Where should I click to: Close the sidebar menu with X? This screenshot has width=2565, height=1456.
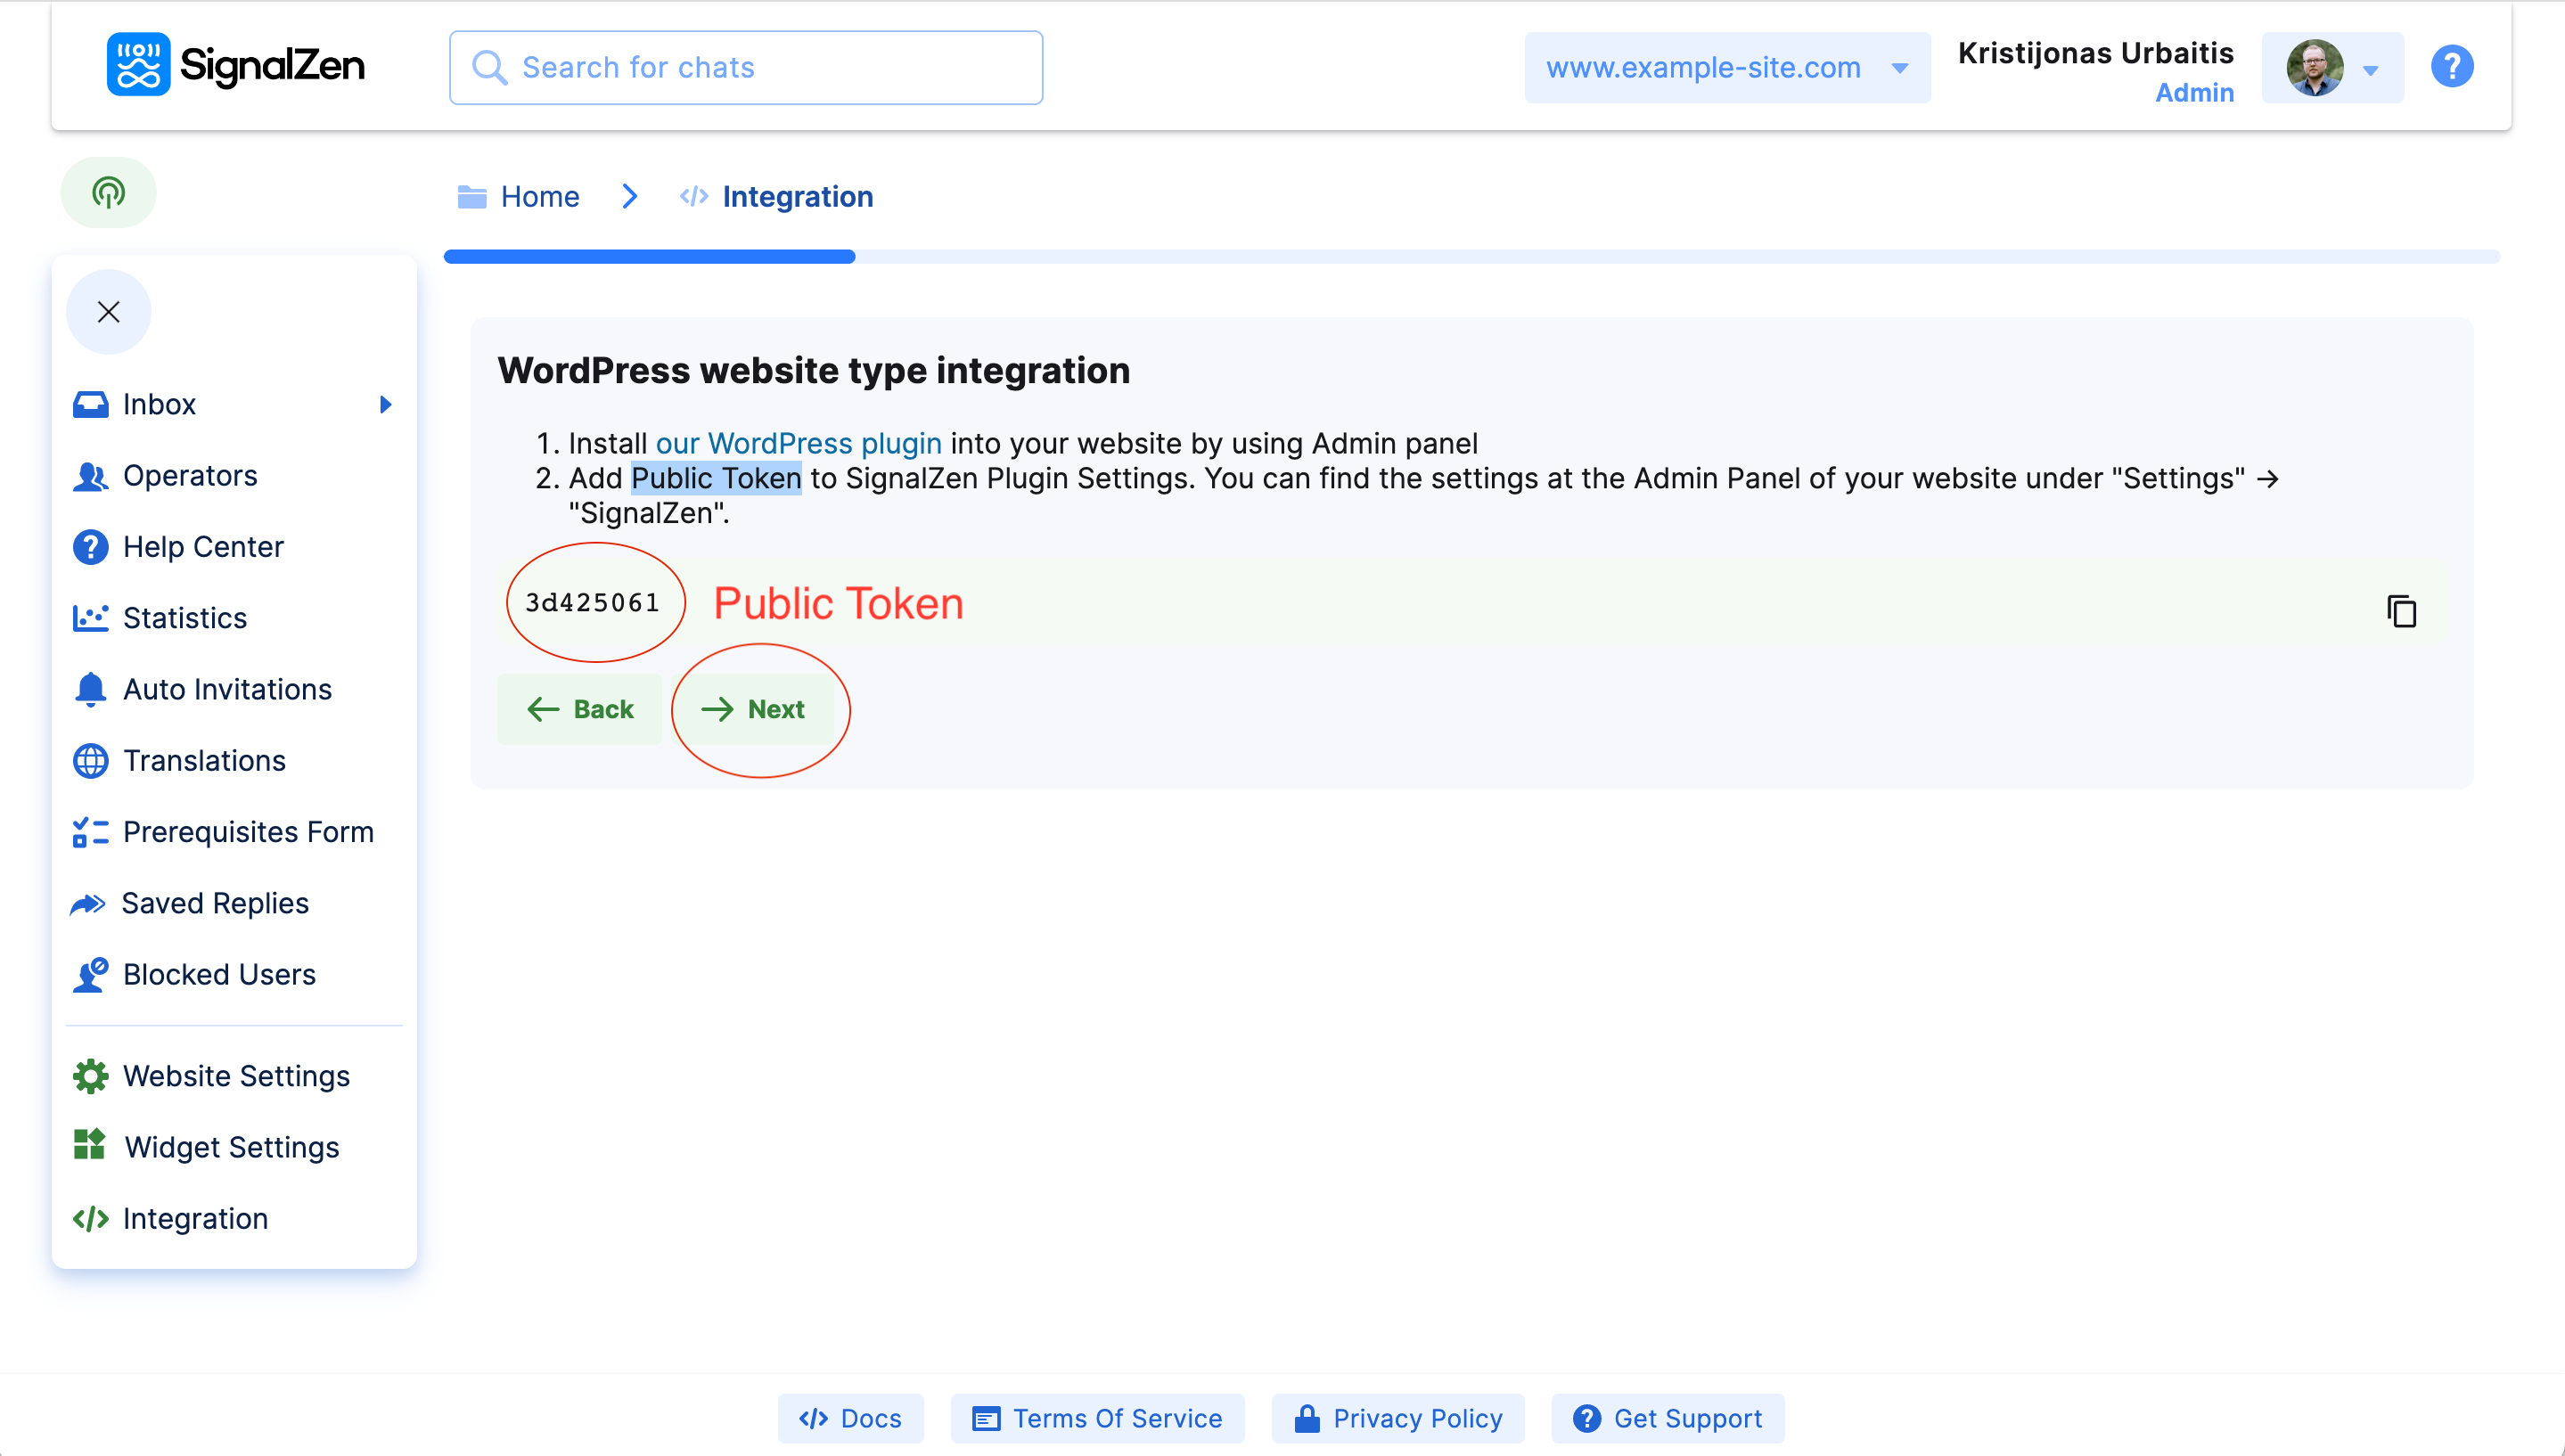coord(108,312)
